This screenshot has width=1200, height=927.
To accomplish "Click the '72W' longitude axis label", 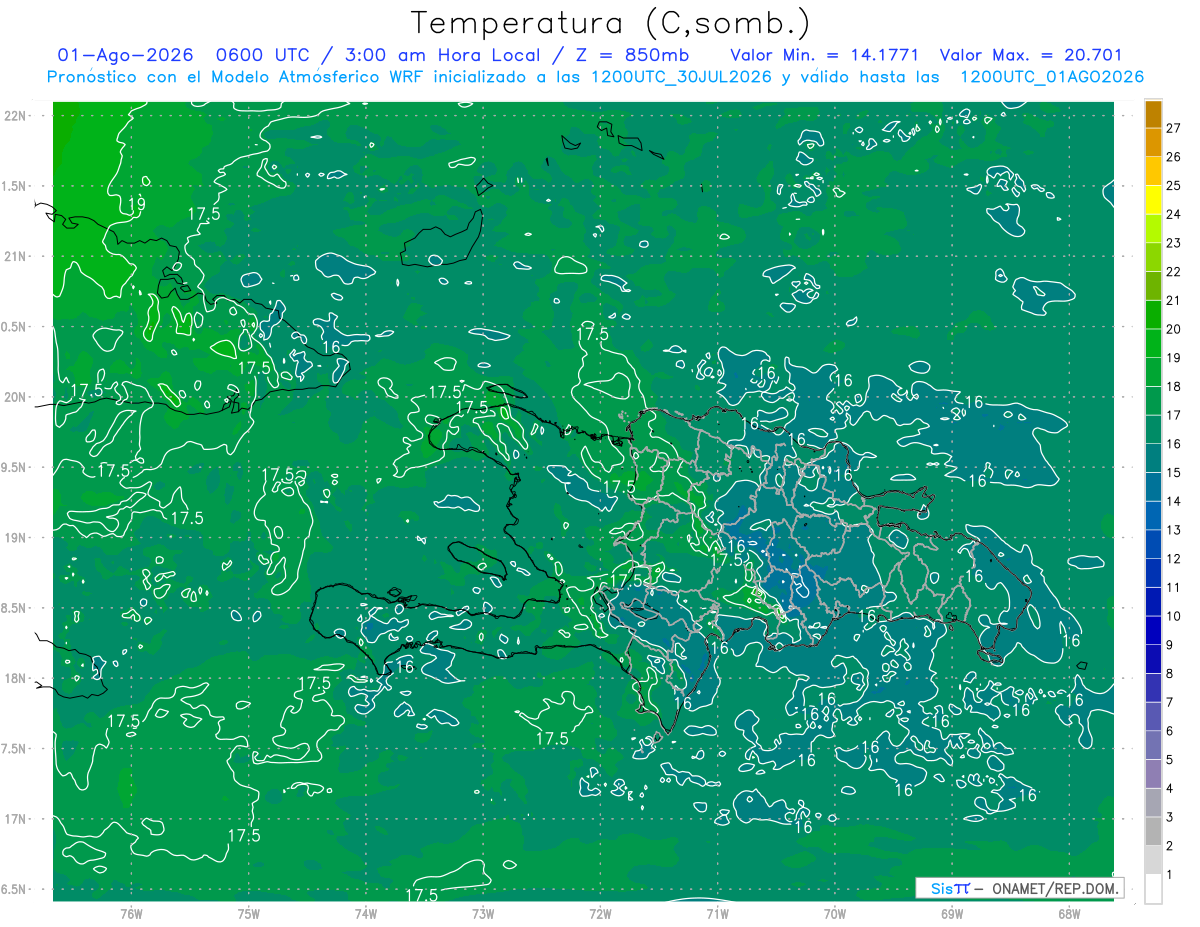I will 600,913.
